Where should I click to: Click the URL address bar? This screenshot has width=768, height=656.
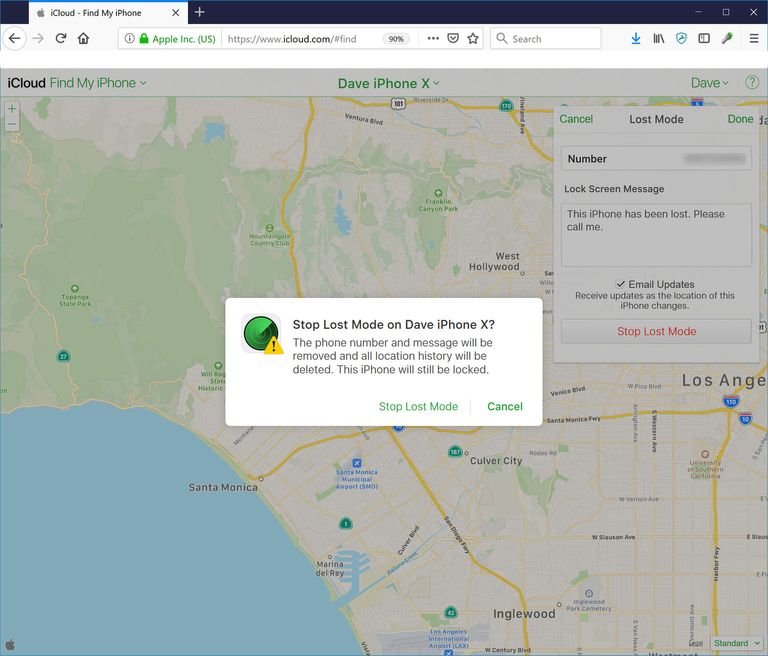pos(299,39)
